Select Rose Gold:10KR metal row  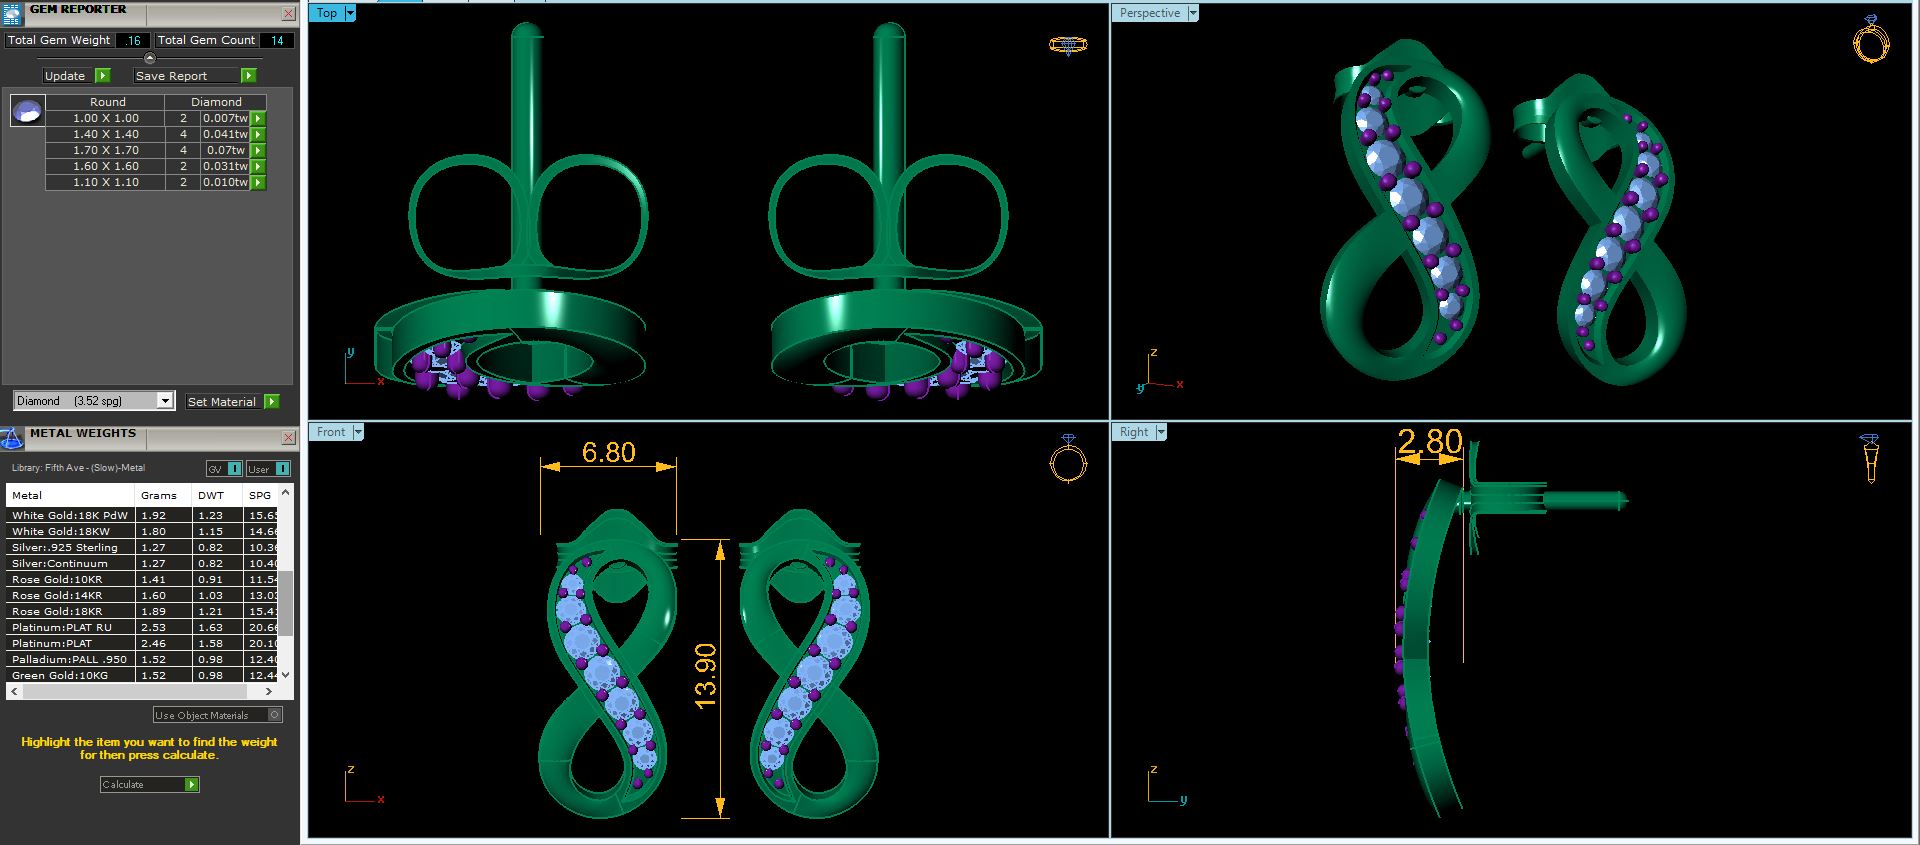142,579
